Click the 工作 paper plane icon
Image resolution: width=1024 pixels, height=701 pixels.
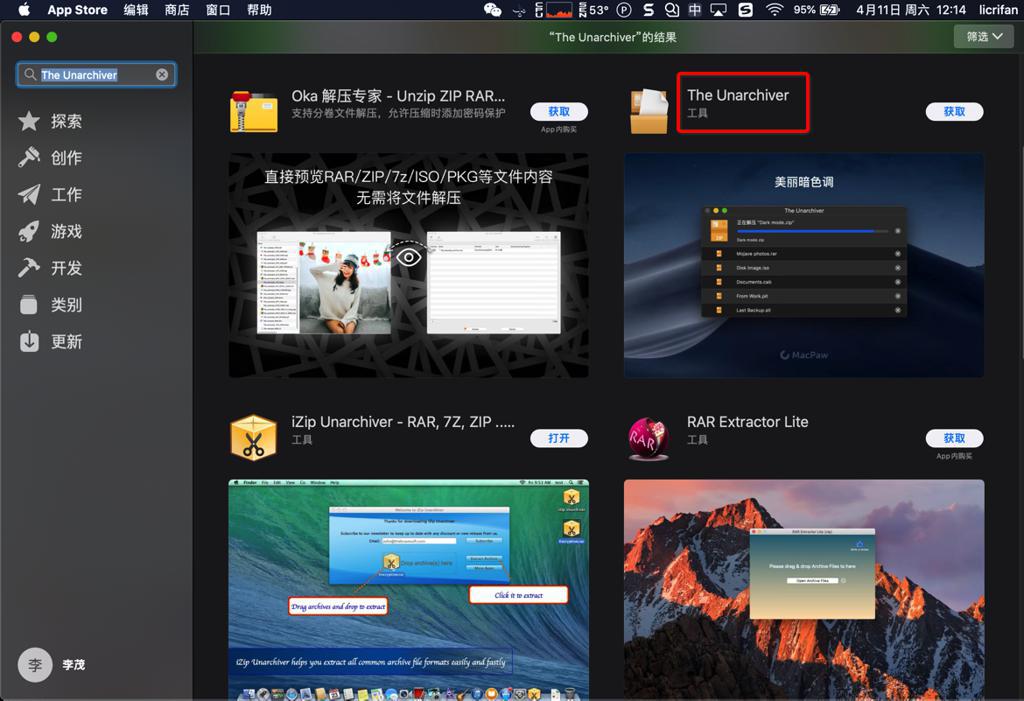click(29, 194)
